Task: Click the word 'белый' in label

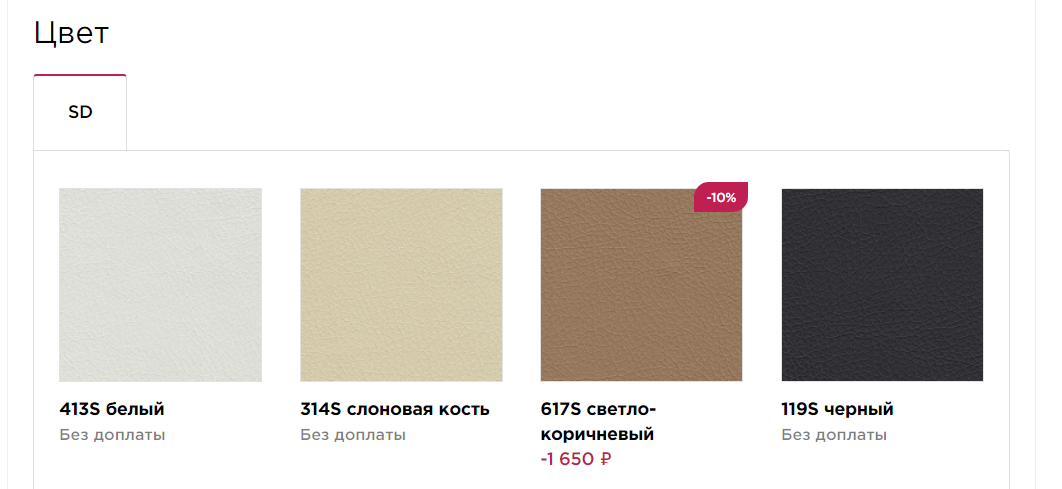Action: [135, 409]
